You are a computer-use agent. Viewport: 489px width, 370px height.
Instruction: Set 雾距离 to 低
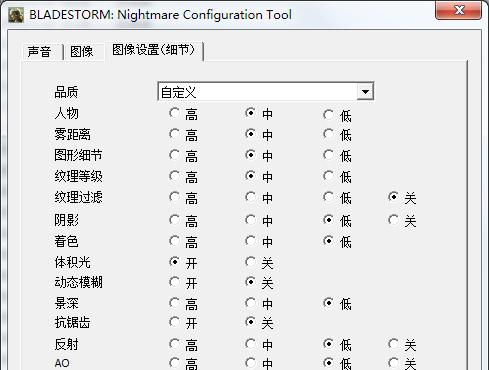[x=328, y=134]
